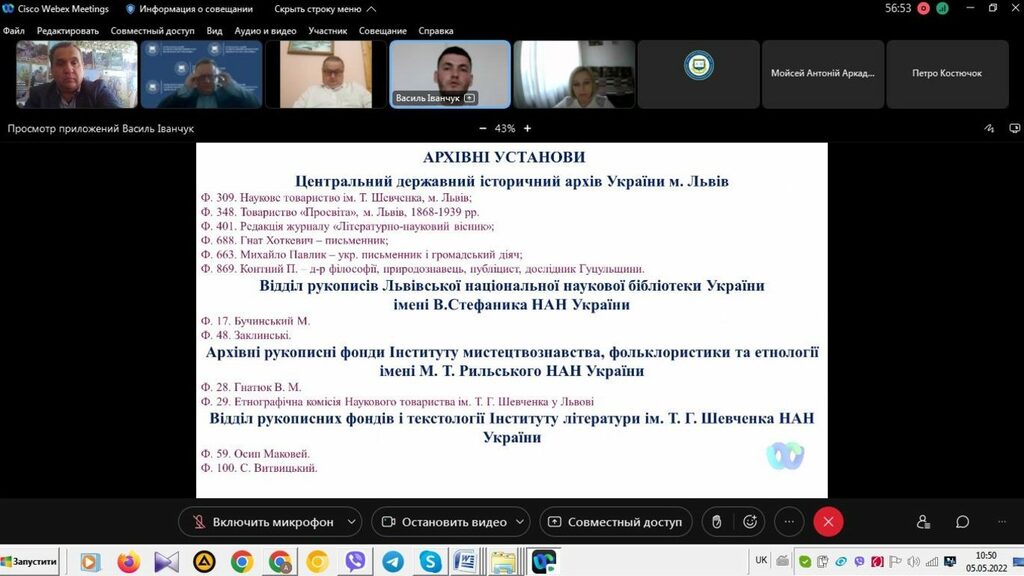Click the red leave meeting button

828,522
